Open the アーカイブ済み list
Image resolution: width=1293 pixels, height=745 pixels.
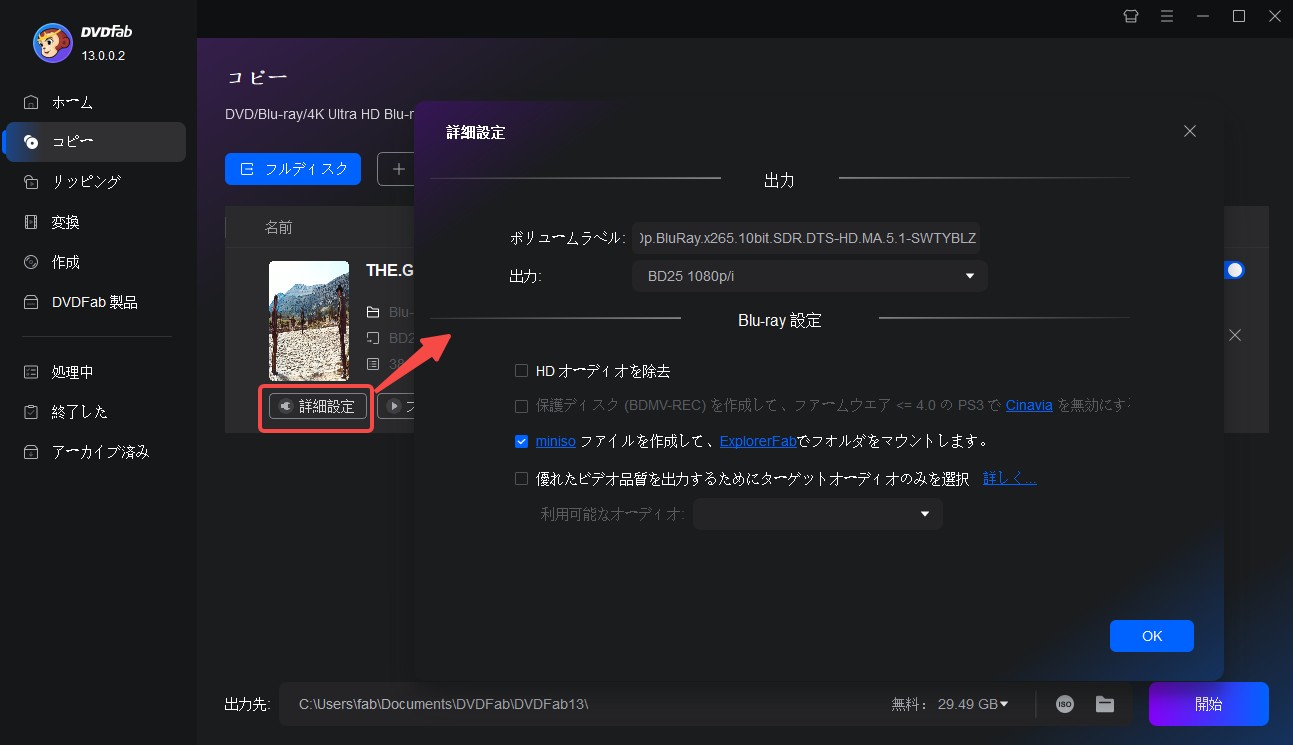(x=95, y=452)
